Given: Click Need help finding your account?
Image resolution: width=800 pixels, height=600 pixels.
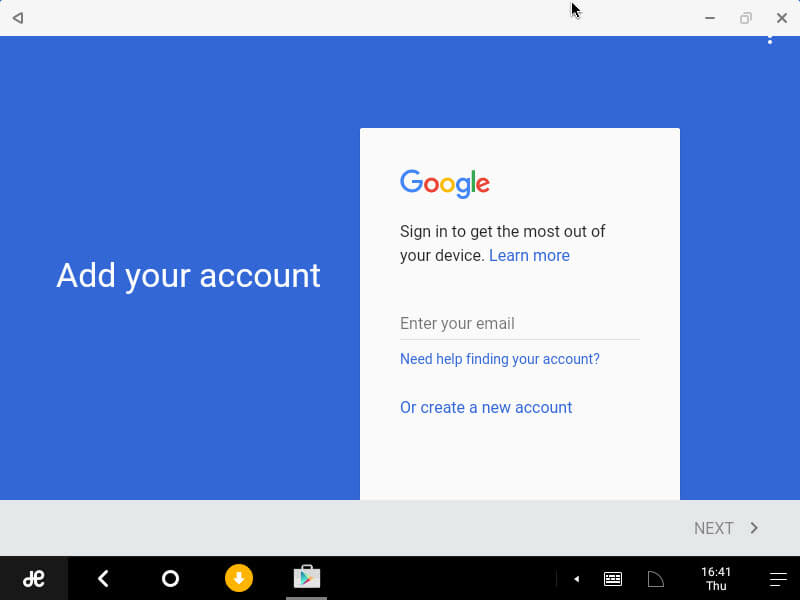Looking at the screenshot, I should pos(499,359).
